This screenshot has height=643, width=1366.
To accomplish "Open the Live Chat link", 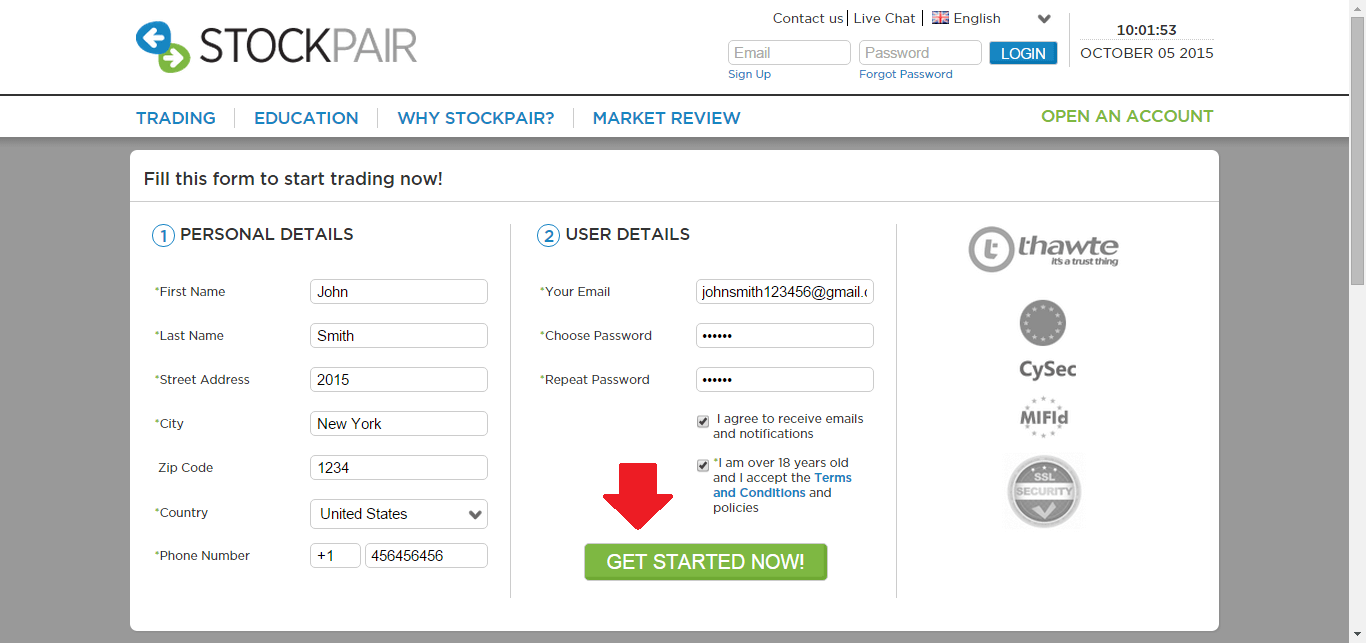I will coord(884,18).
